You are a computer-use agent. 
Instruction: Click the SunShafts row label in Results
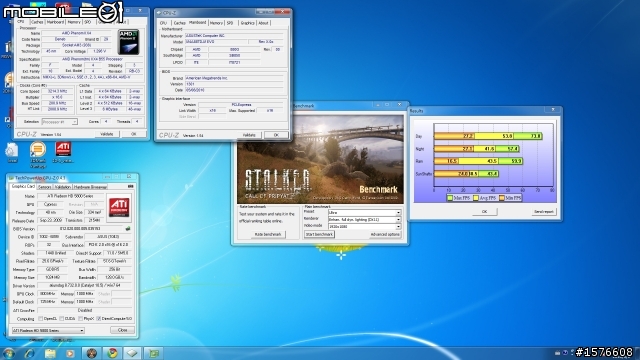coord(423,174)
